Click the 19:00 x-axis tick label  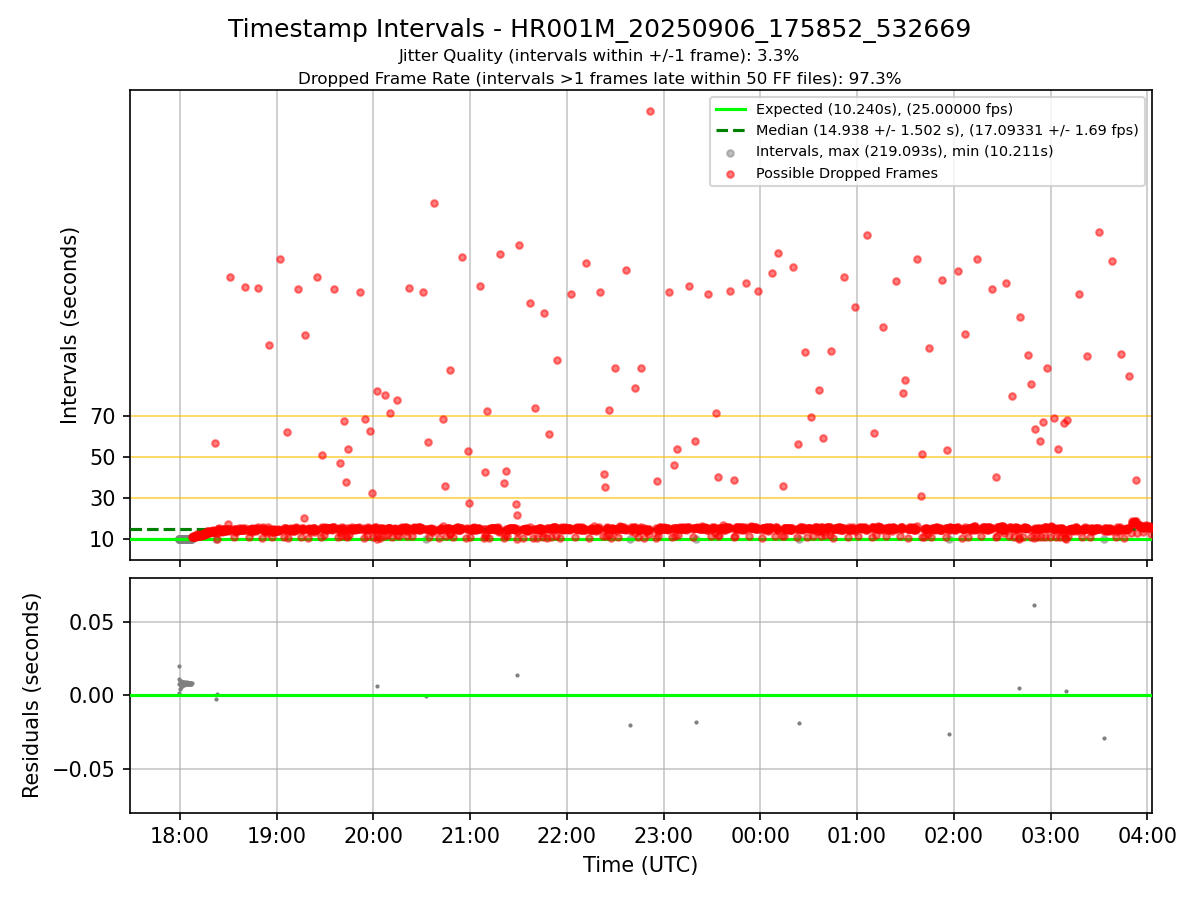277,834
